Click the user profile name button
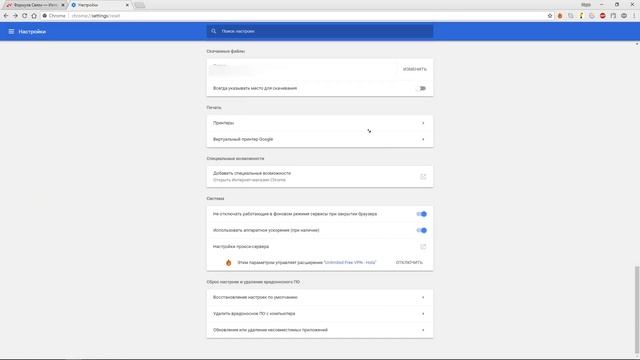The height and width of the screenshot is (360, 640). pyautogui.click(x=586, y=4)
